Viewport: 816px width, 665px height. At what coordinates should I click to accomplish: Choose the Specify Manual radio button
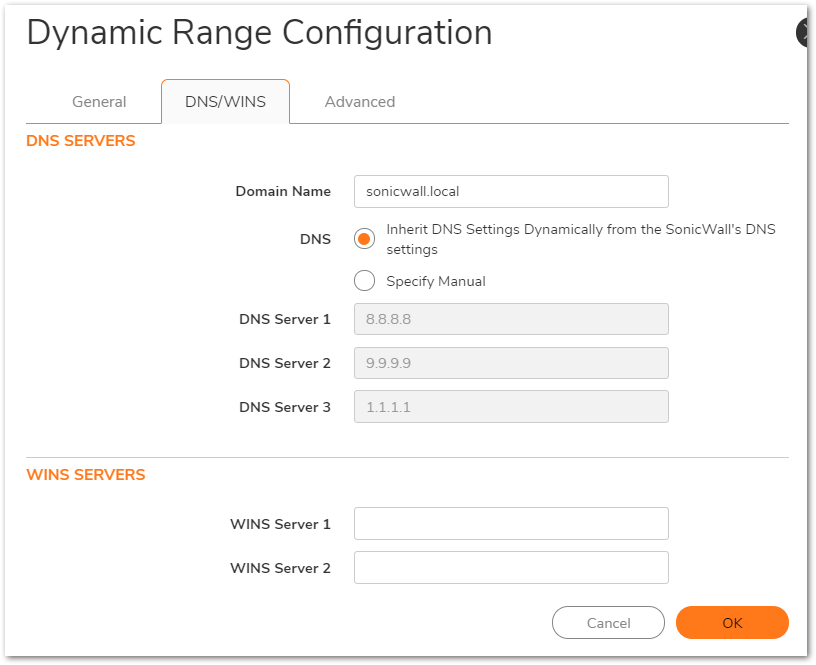365,281
